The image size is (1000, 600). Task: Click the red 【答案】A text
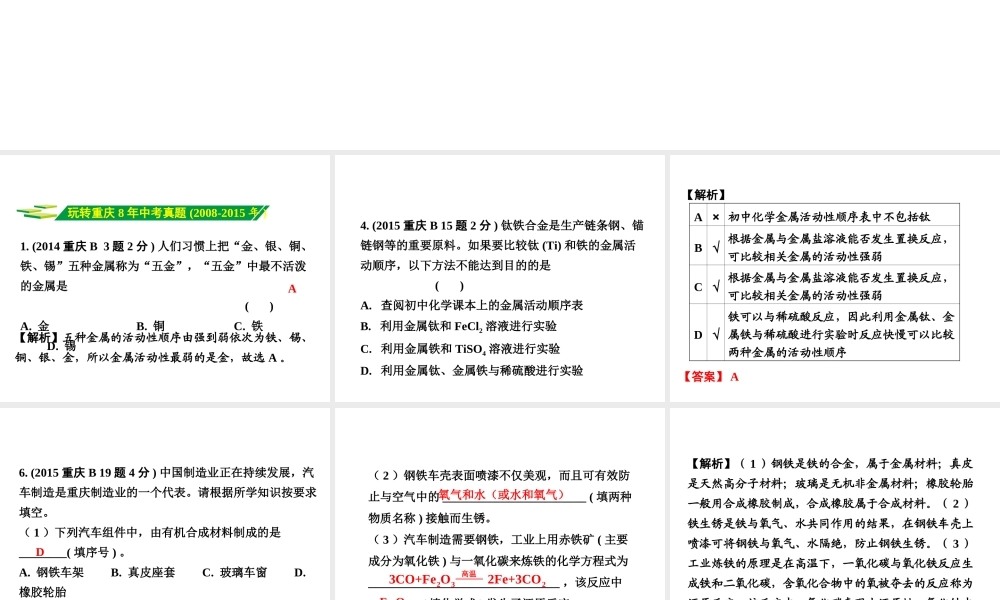[710, 377]
